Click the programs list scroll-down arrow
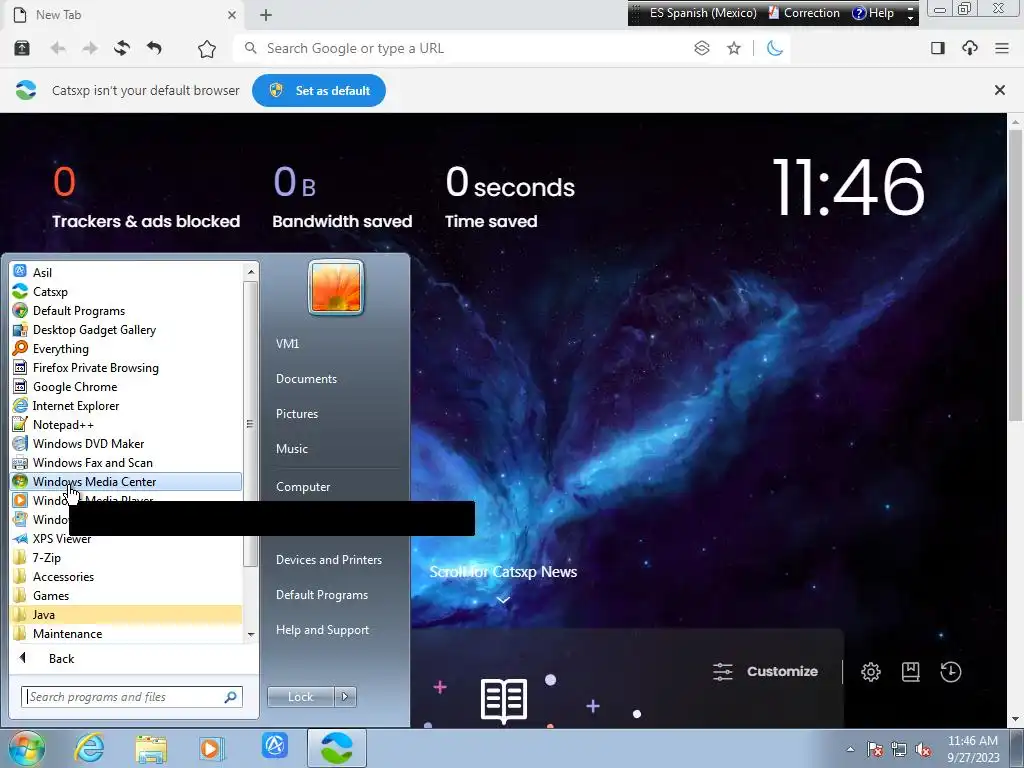Screen dimensions: 1024x768 click(251, 634)
